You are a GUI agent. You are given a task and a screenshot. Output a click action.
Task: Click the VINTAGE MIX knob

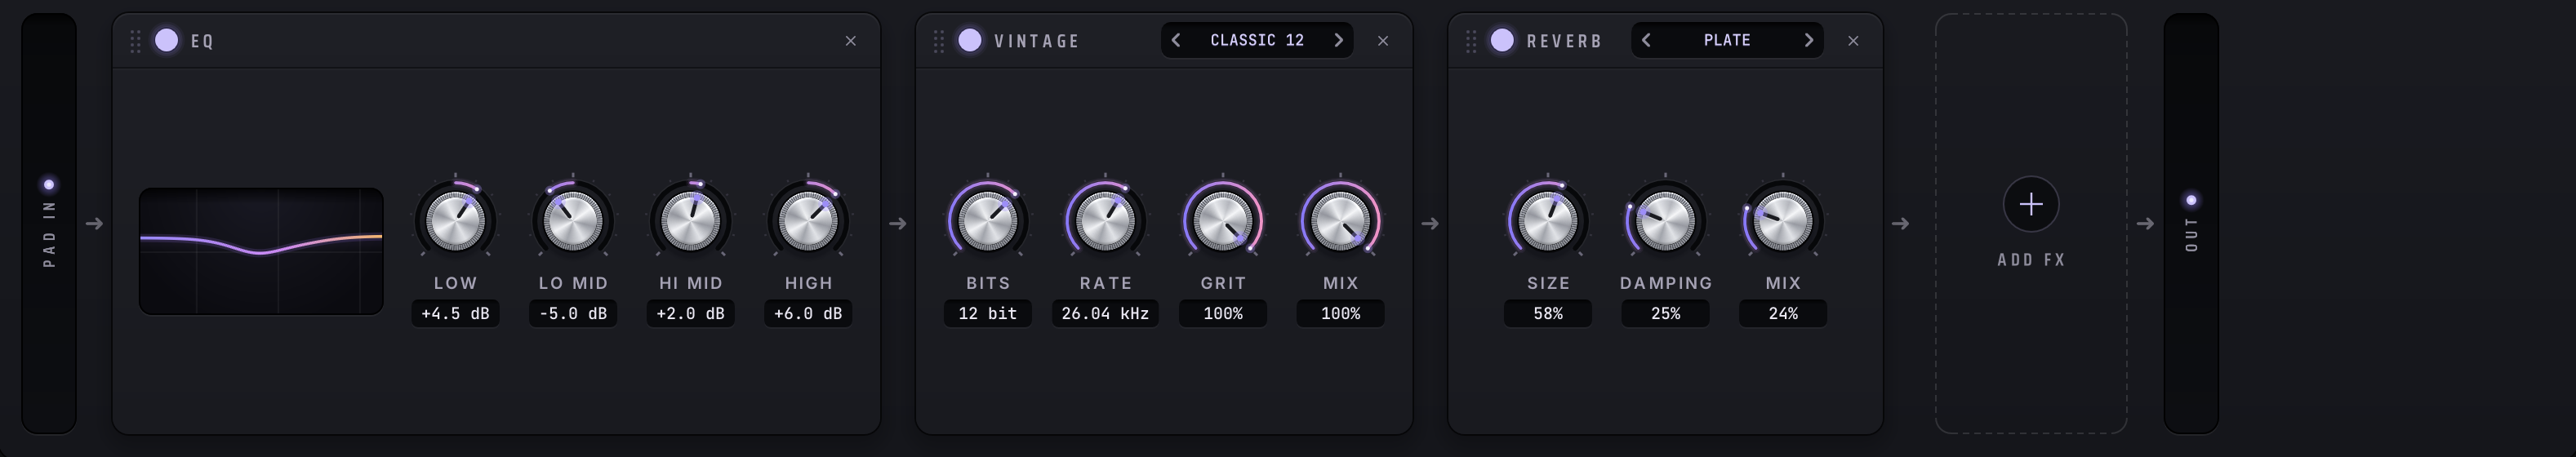click(1340, 221)
